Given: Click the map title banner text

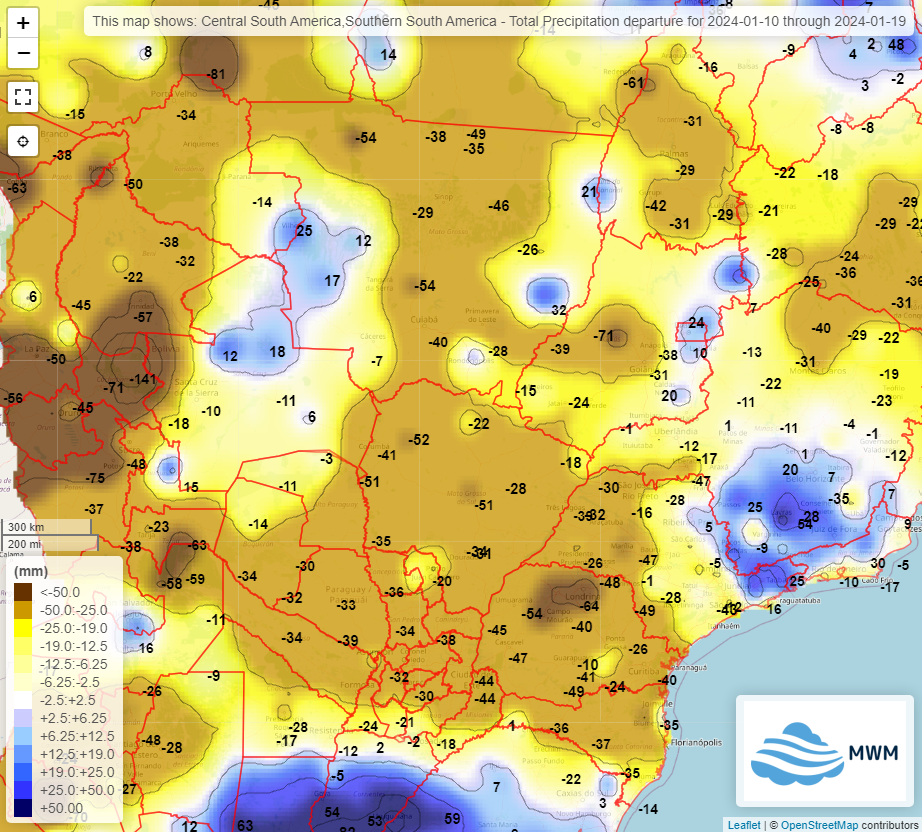Looking at the screenshot, I should pyautogui.click(x=498, y=18).
